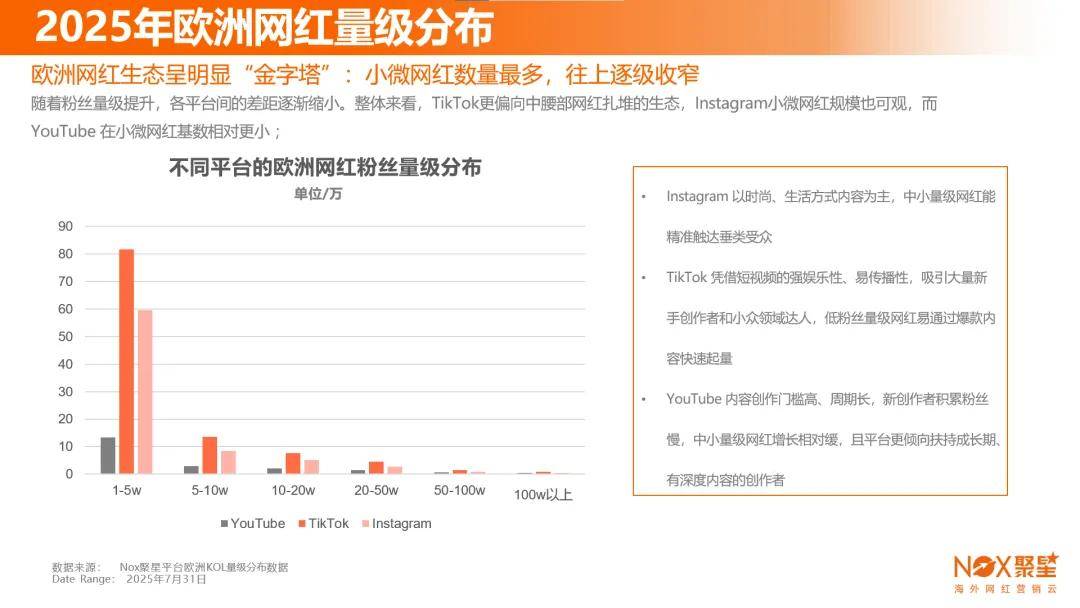
Task: Click the tallest TikTok bar in 1-5w
Action: point(126,361)
